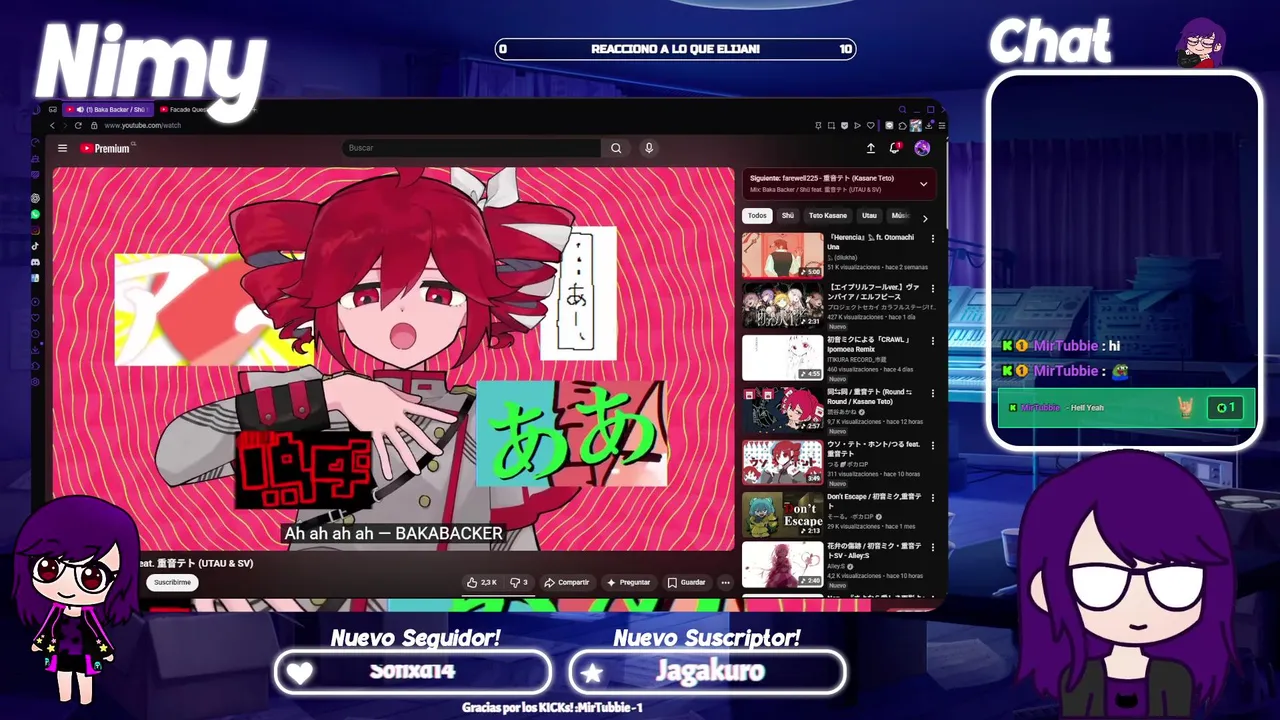Select the Todos filter chip
Image resolution: width=1280 pixels, height=720 pixels.
pyautogui.click(x=757, y=216)
